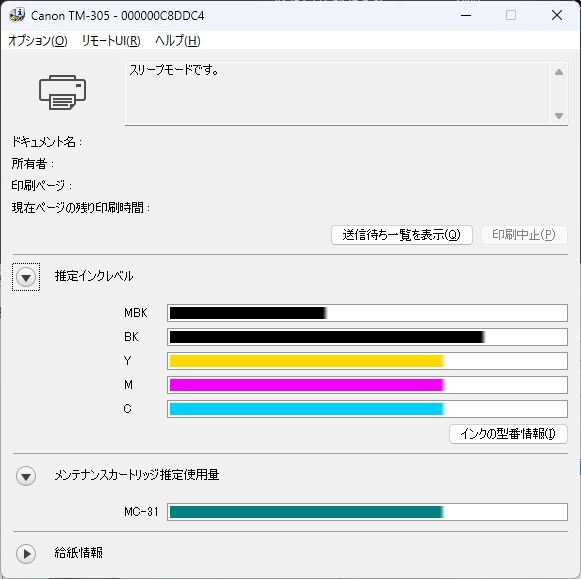581x579 pixels.
Task: Click the 印刷中止(P) button
Action: tap(524, 235)
